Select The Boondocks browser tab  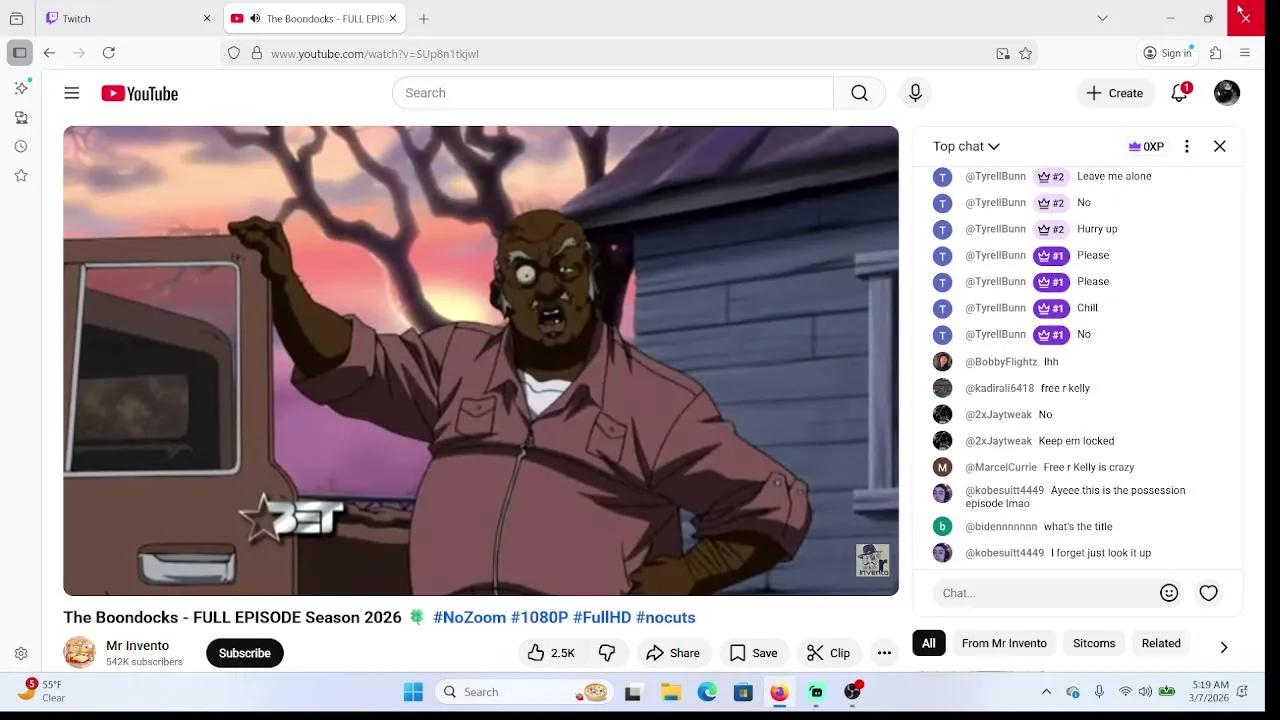click(x=313, y=18)
